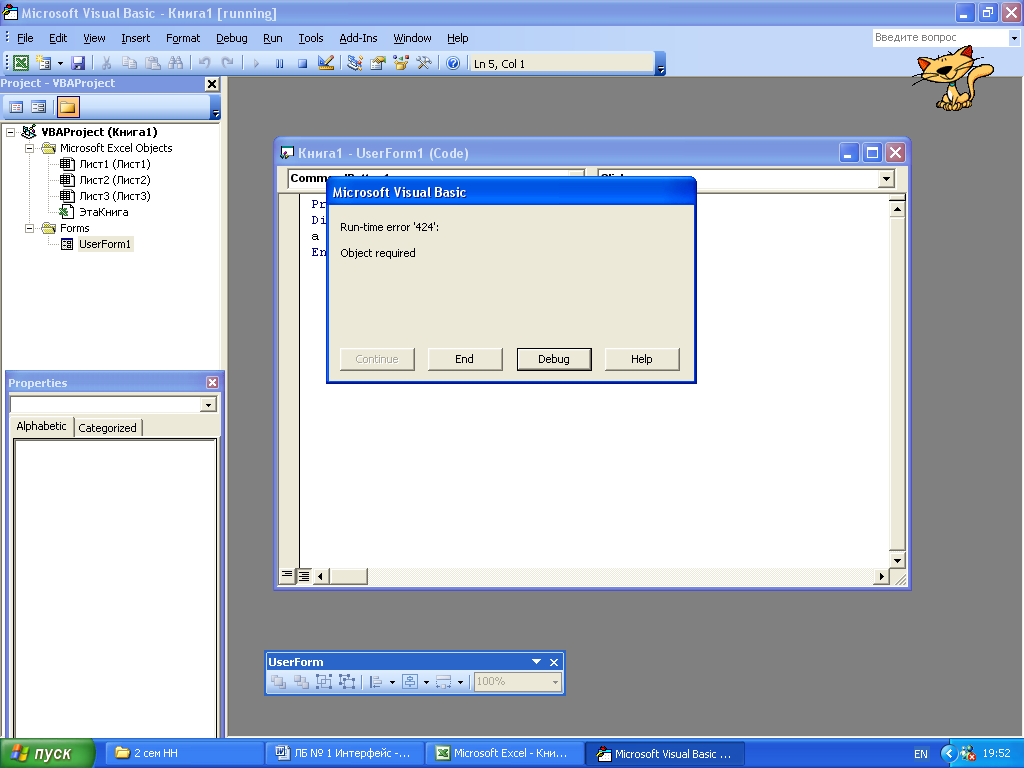Click Send To Back icon on UserForm toolbar
Viewport: 1024px width, 768px height.
301,682
